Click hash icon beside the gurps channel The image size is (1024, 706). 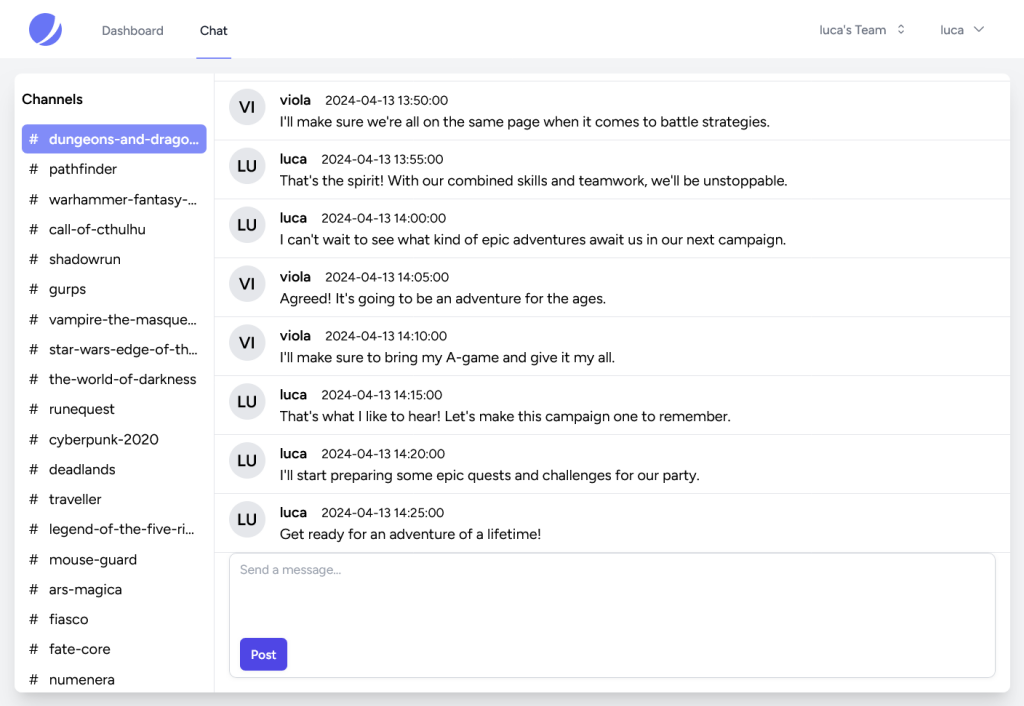pyautogui.click(x=34, y=289)
